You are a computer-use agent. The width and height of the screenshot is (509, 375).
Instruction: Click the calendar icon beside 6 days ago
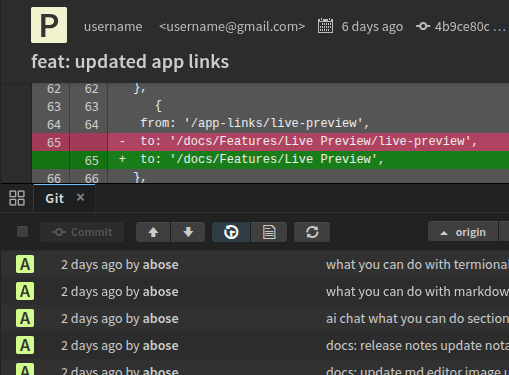[x=325, y=26]
